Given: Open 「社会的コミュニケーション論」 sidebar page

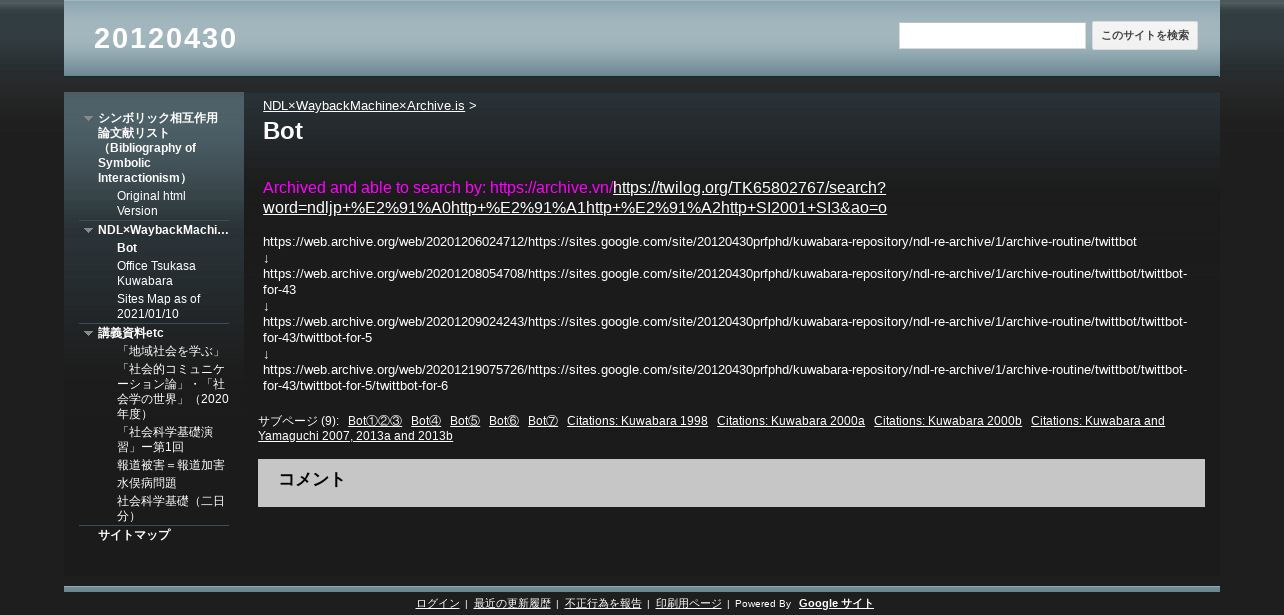Looking at the screenshot, I should pos(172,392).
